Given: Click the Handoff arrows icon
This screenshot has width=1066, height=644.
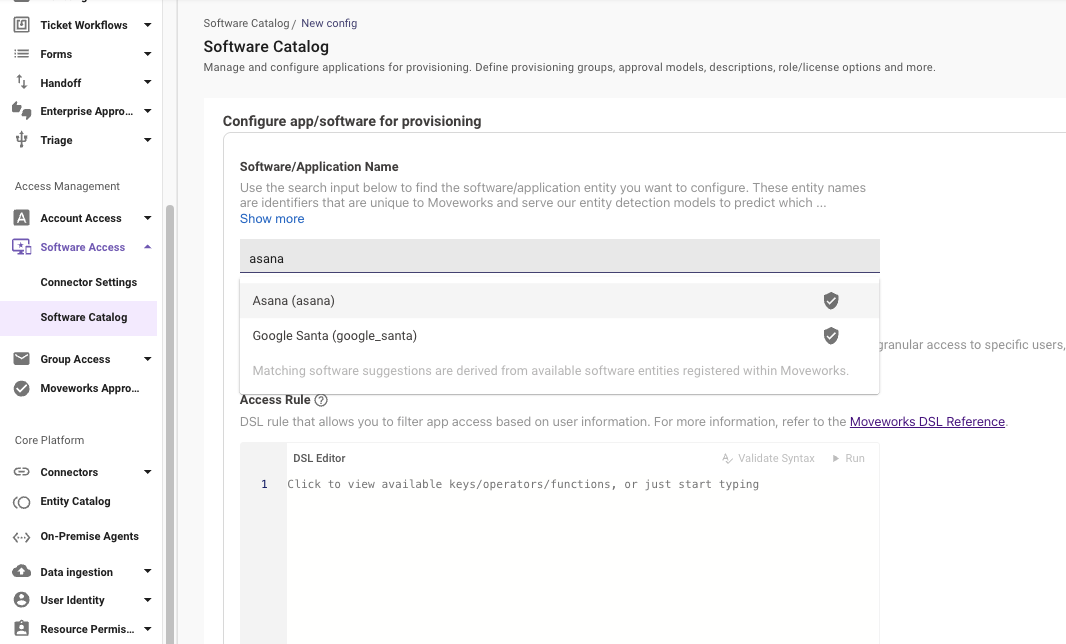Looking at the screenshot, I should click(x=21, y=83).
